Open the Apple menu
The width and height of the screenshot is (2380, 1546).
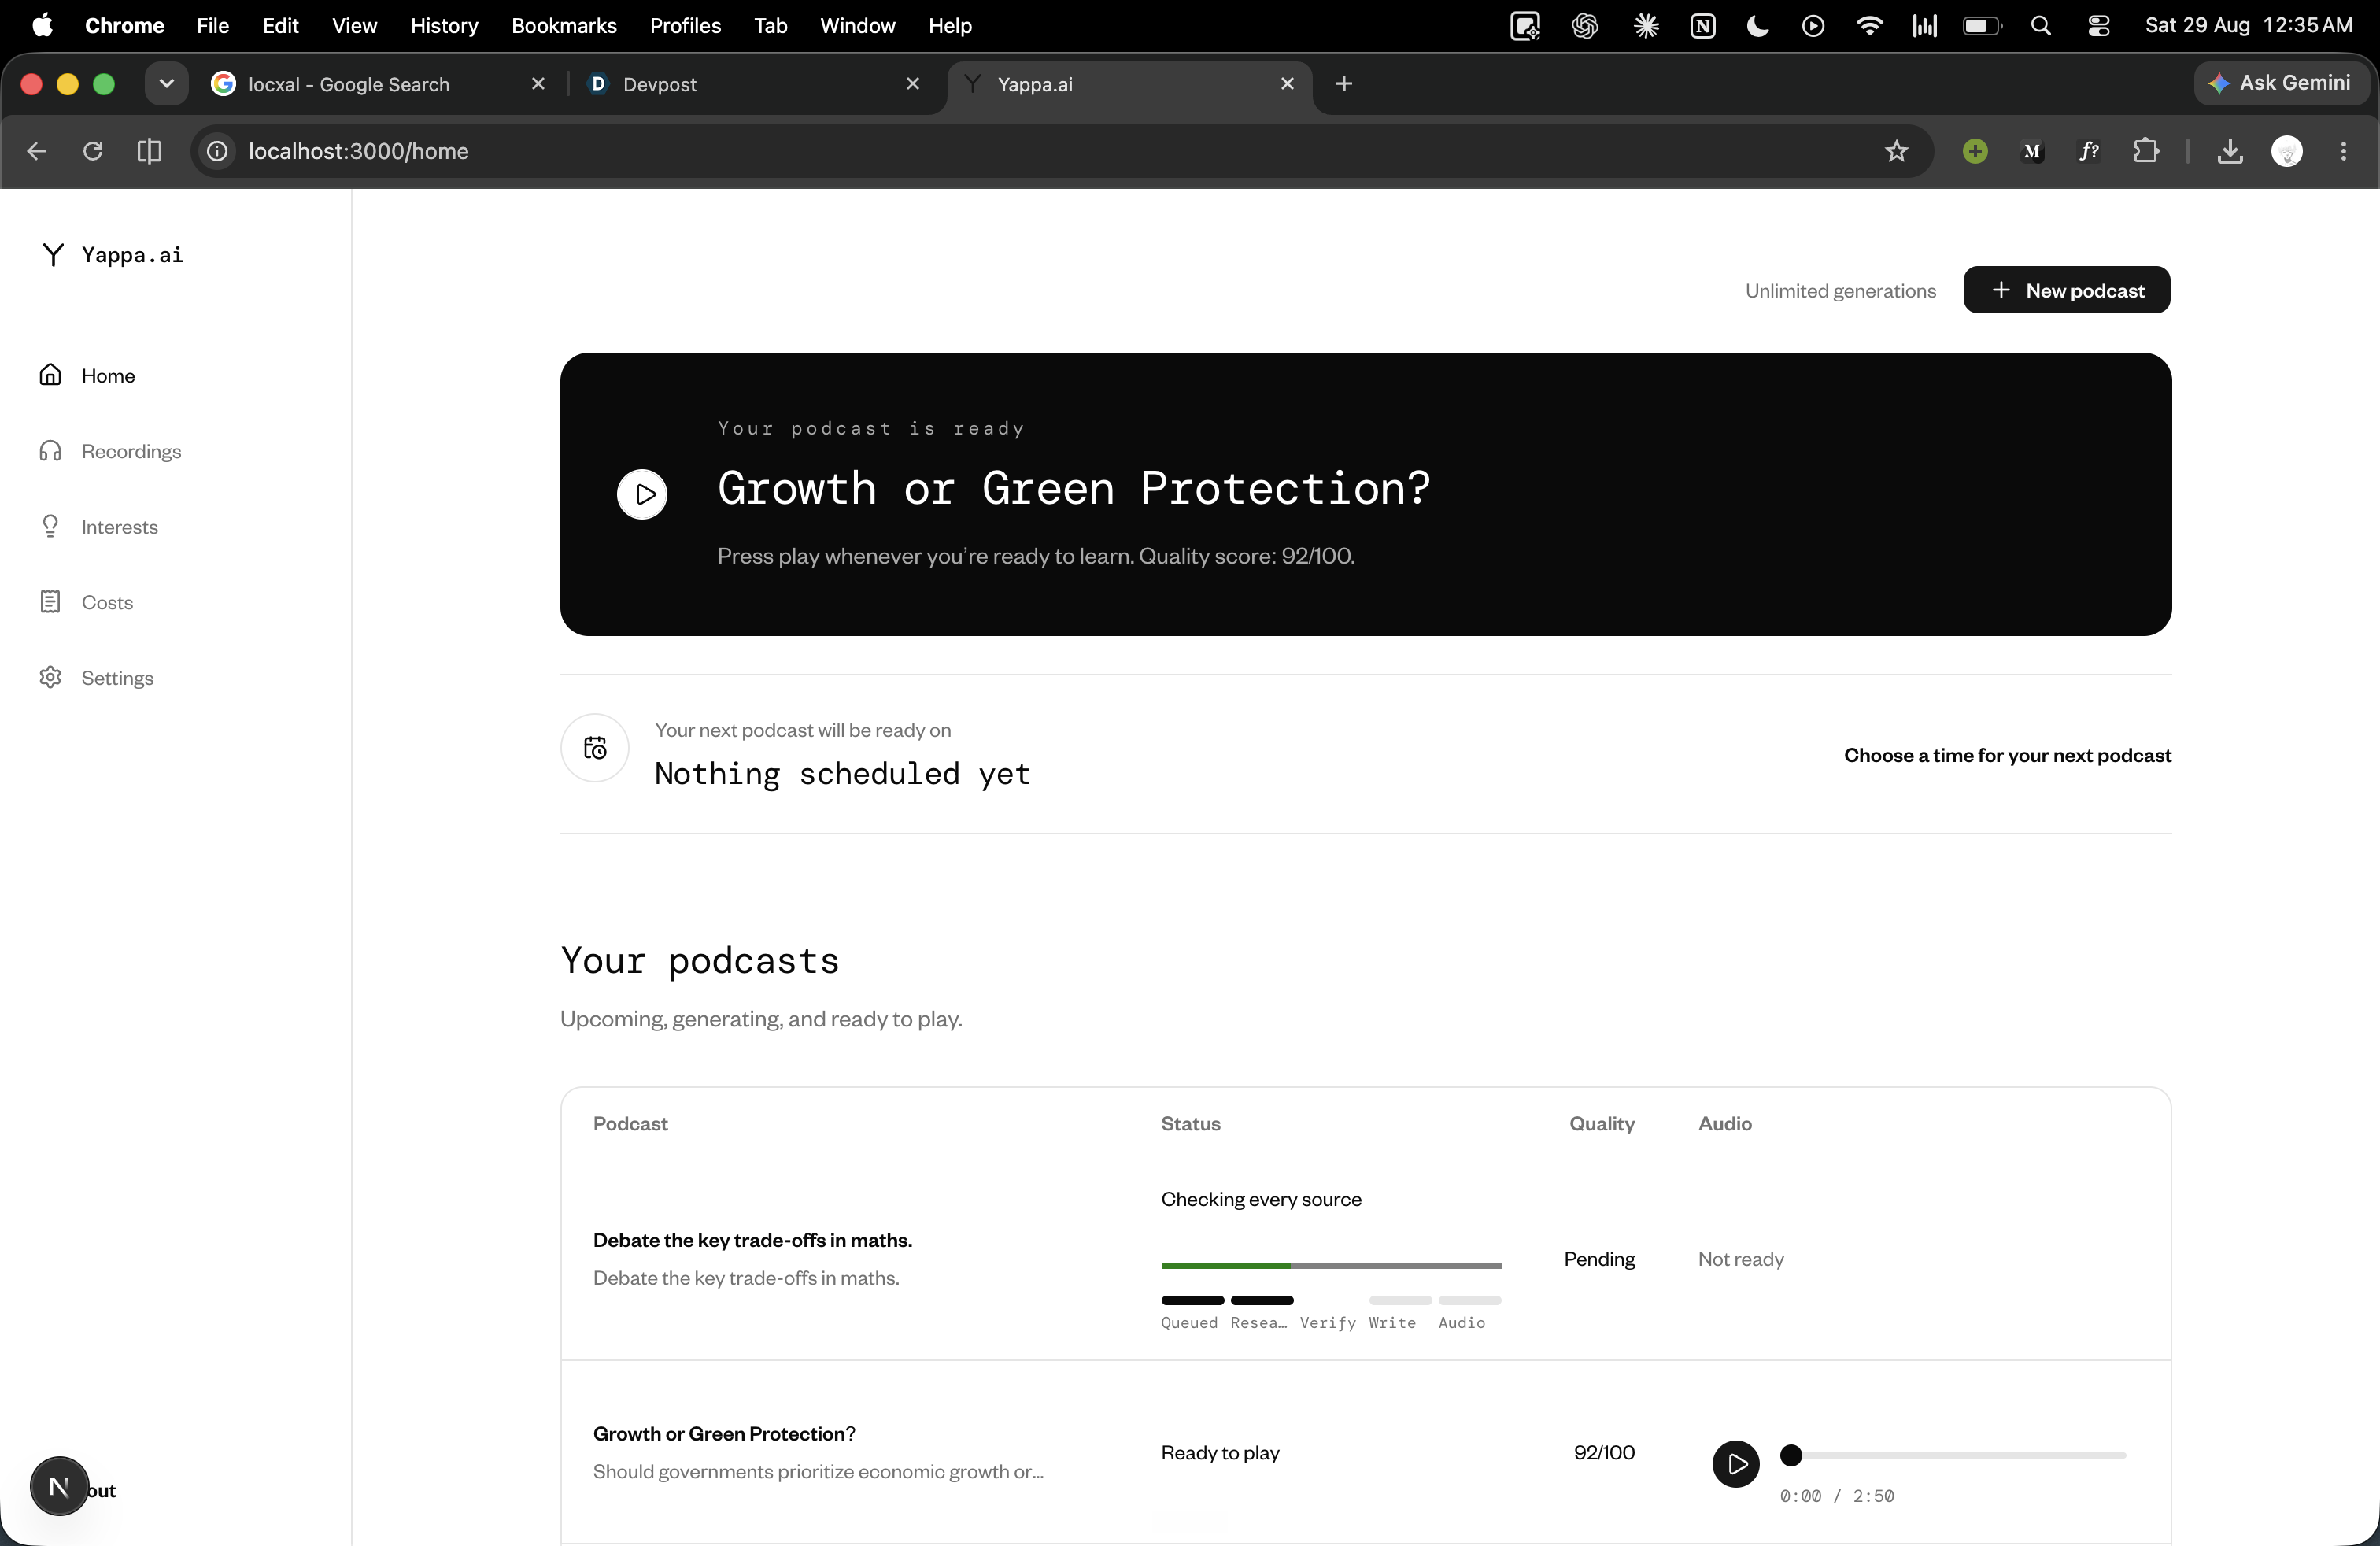42,26
